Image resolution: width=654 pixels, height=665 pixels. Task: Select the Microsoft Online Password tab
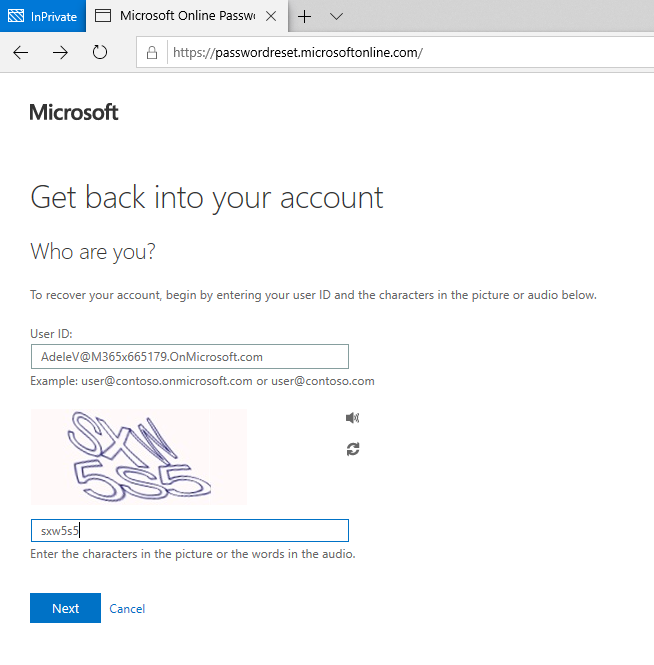[187, 16]
